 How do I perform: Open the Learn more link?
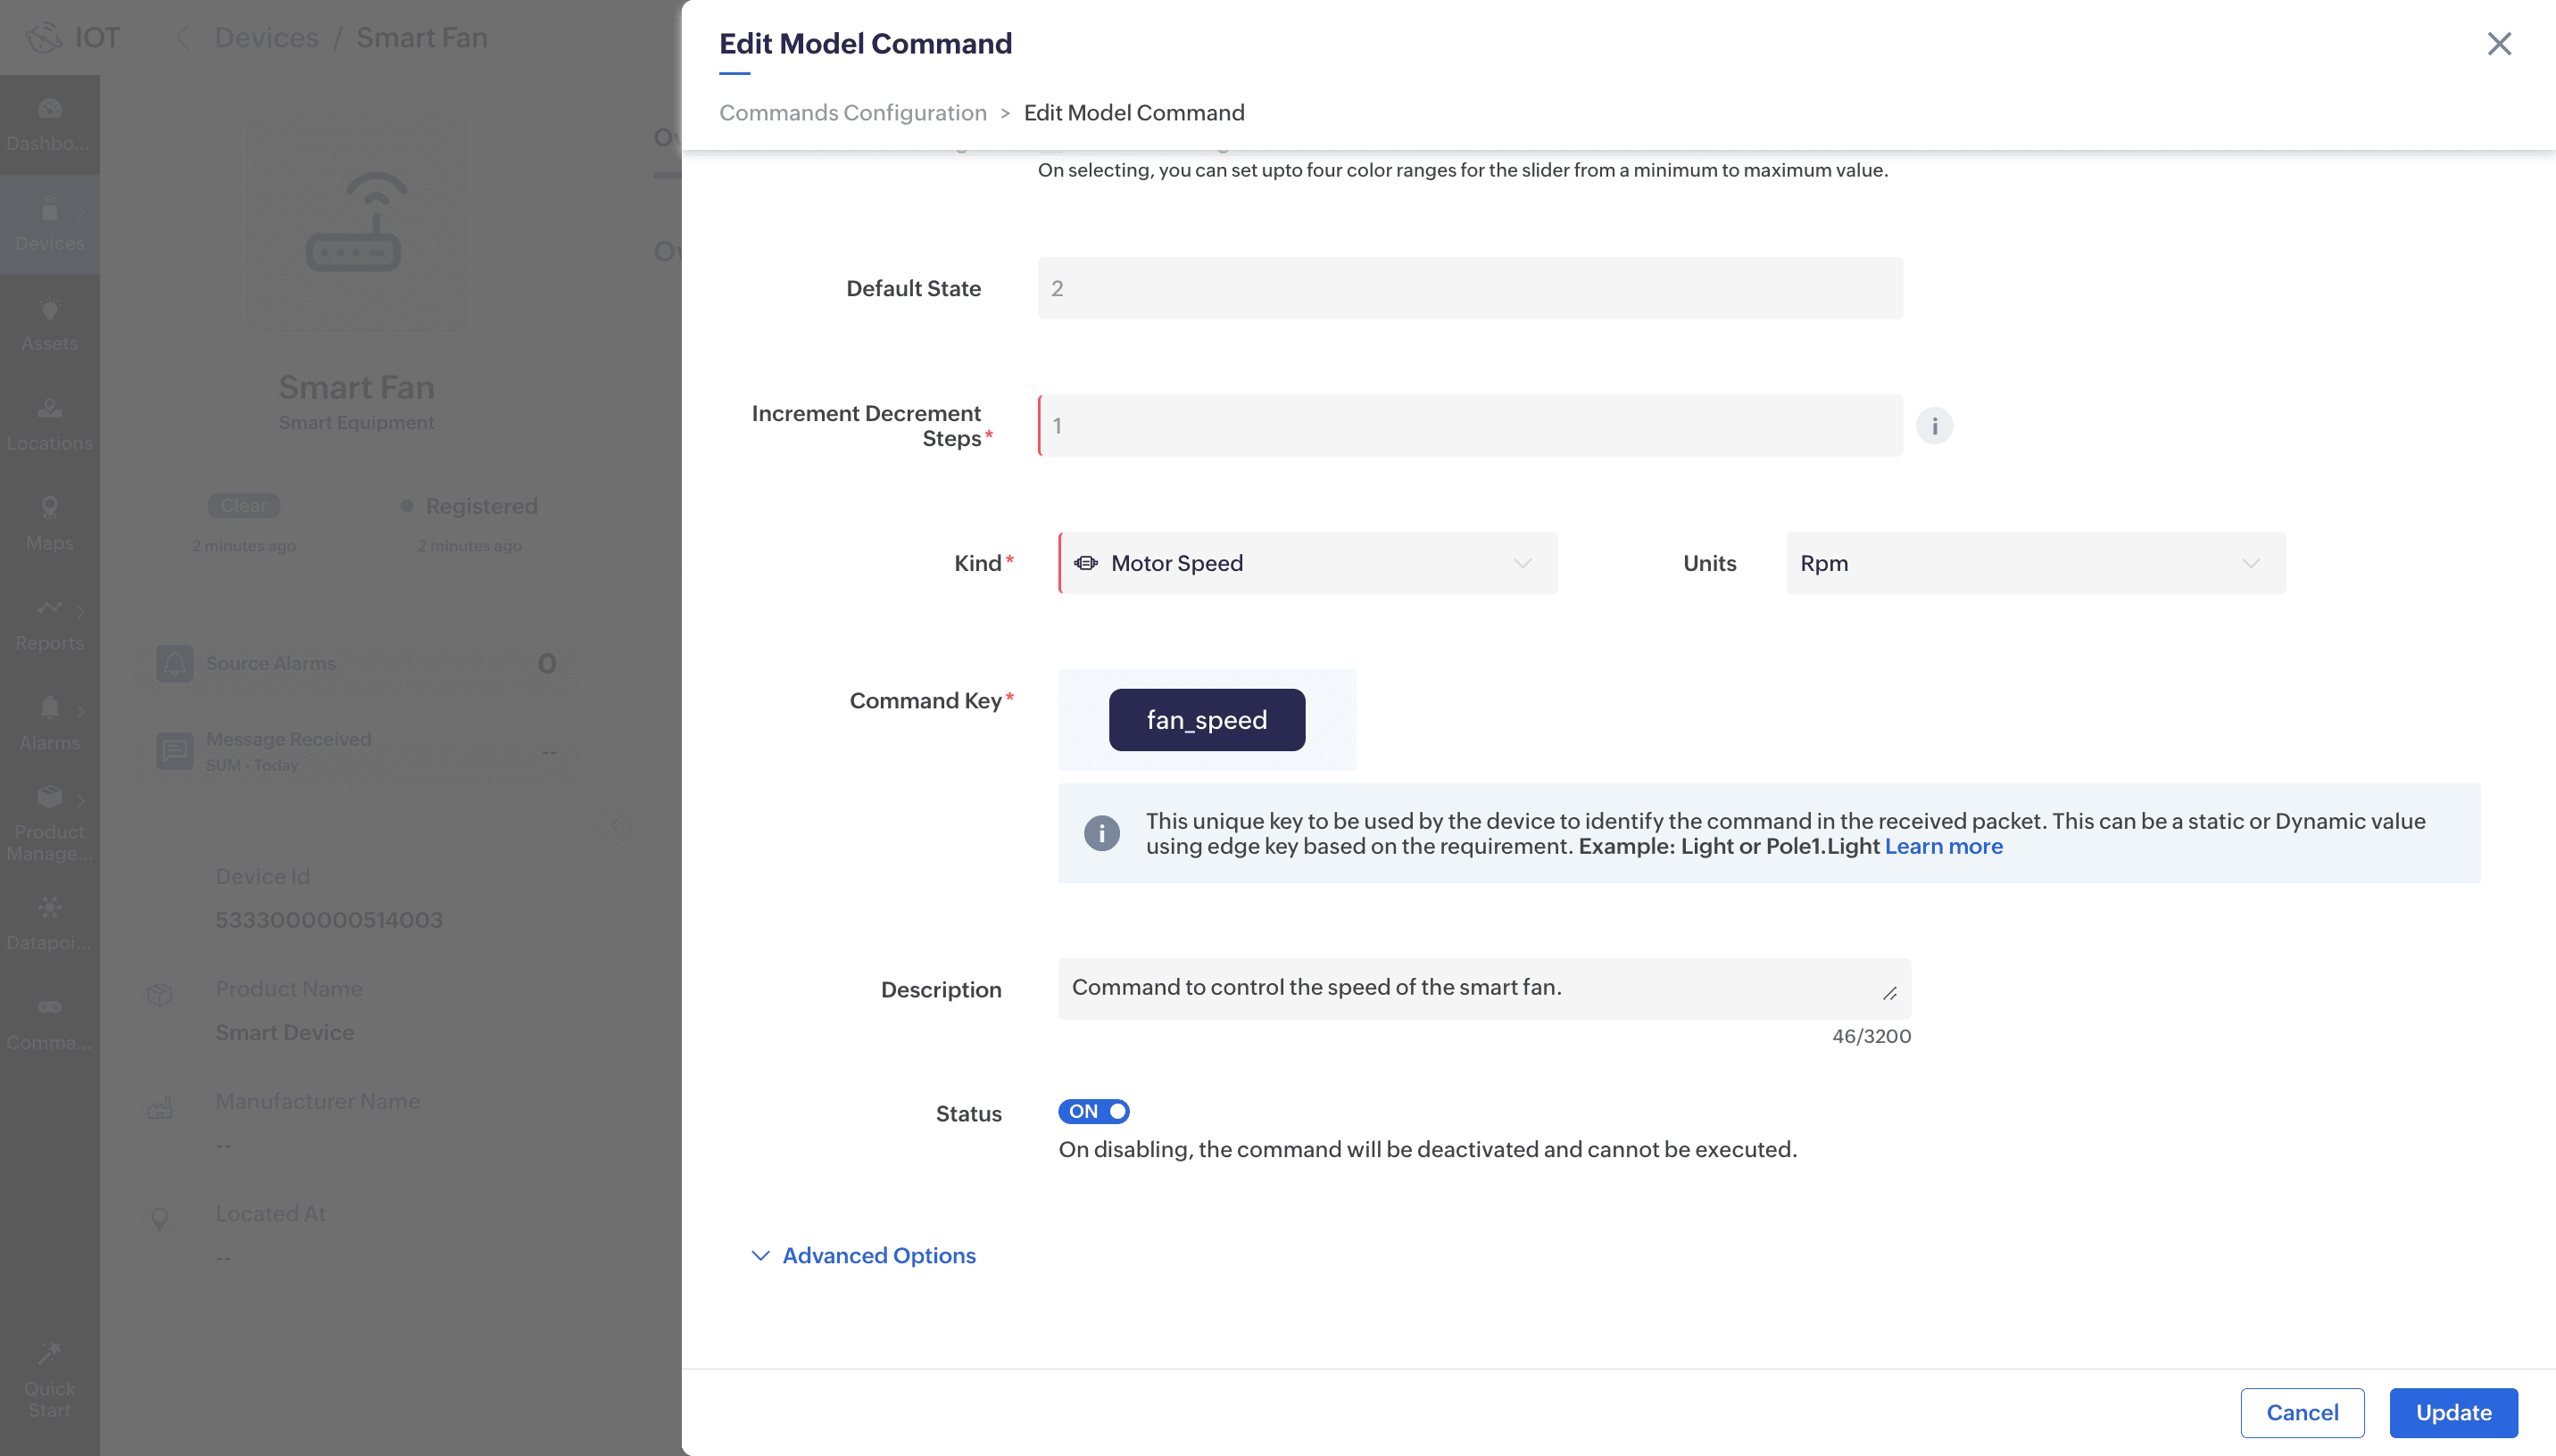1943,846
